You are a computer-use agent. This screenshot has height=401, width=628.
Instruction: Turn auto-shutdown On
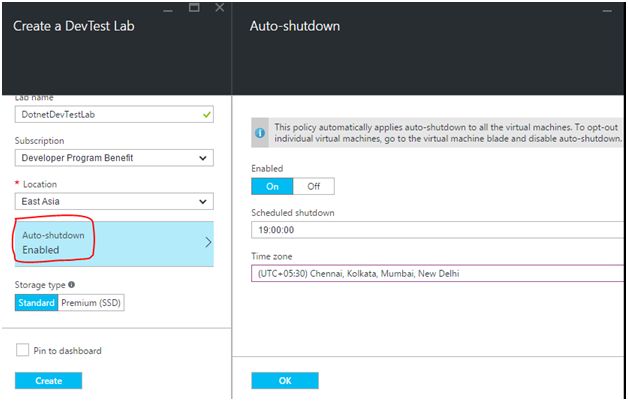272,186
